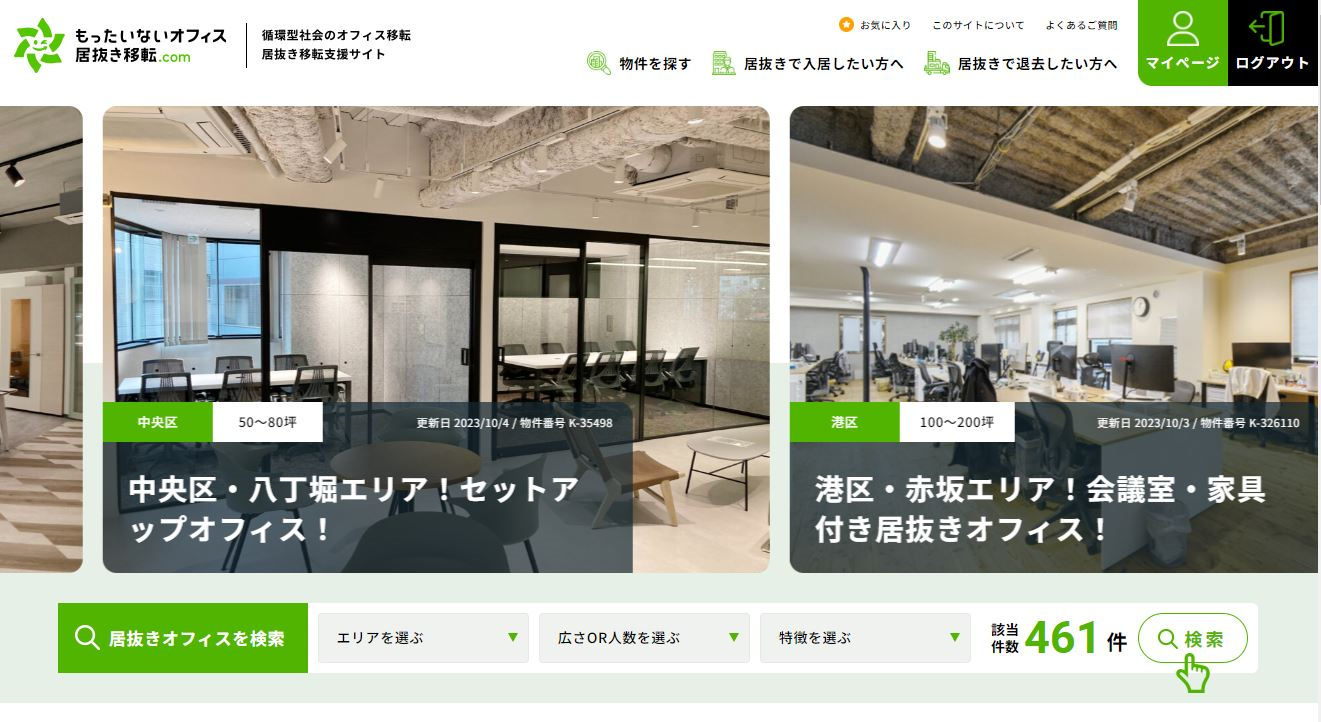This screenshot has width=1321, height=722.
Task: Click the もったいないオフィス green logo icon
Action: click(39, 45)
